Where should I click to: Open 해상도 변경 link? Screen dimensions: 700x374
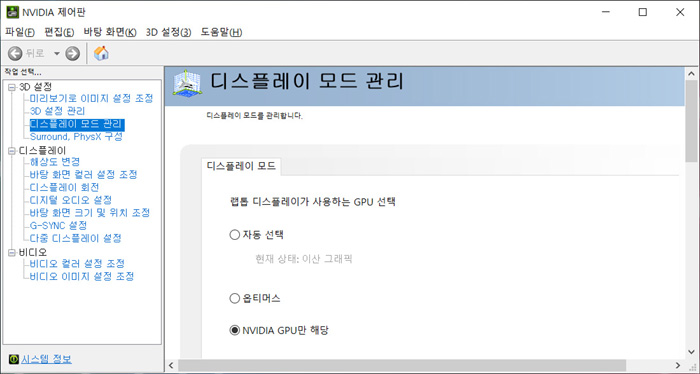tap(55, 162)
